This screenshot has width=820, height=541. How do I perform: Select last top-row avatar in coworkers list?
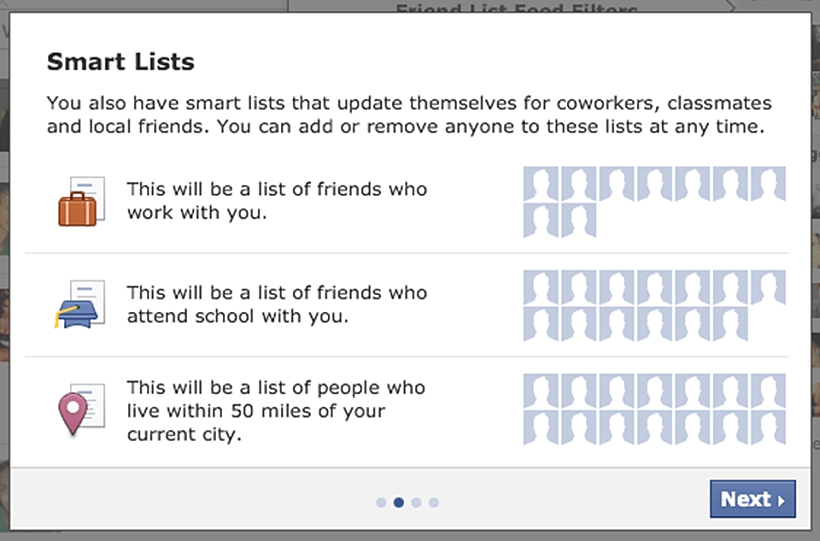coord(769,184)
